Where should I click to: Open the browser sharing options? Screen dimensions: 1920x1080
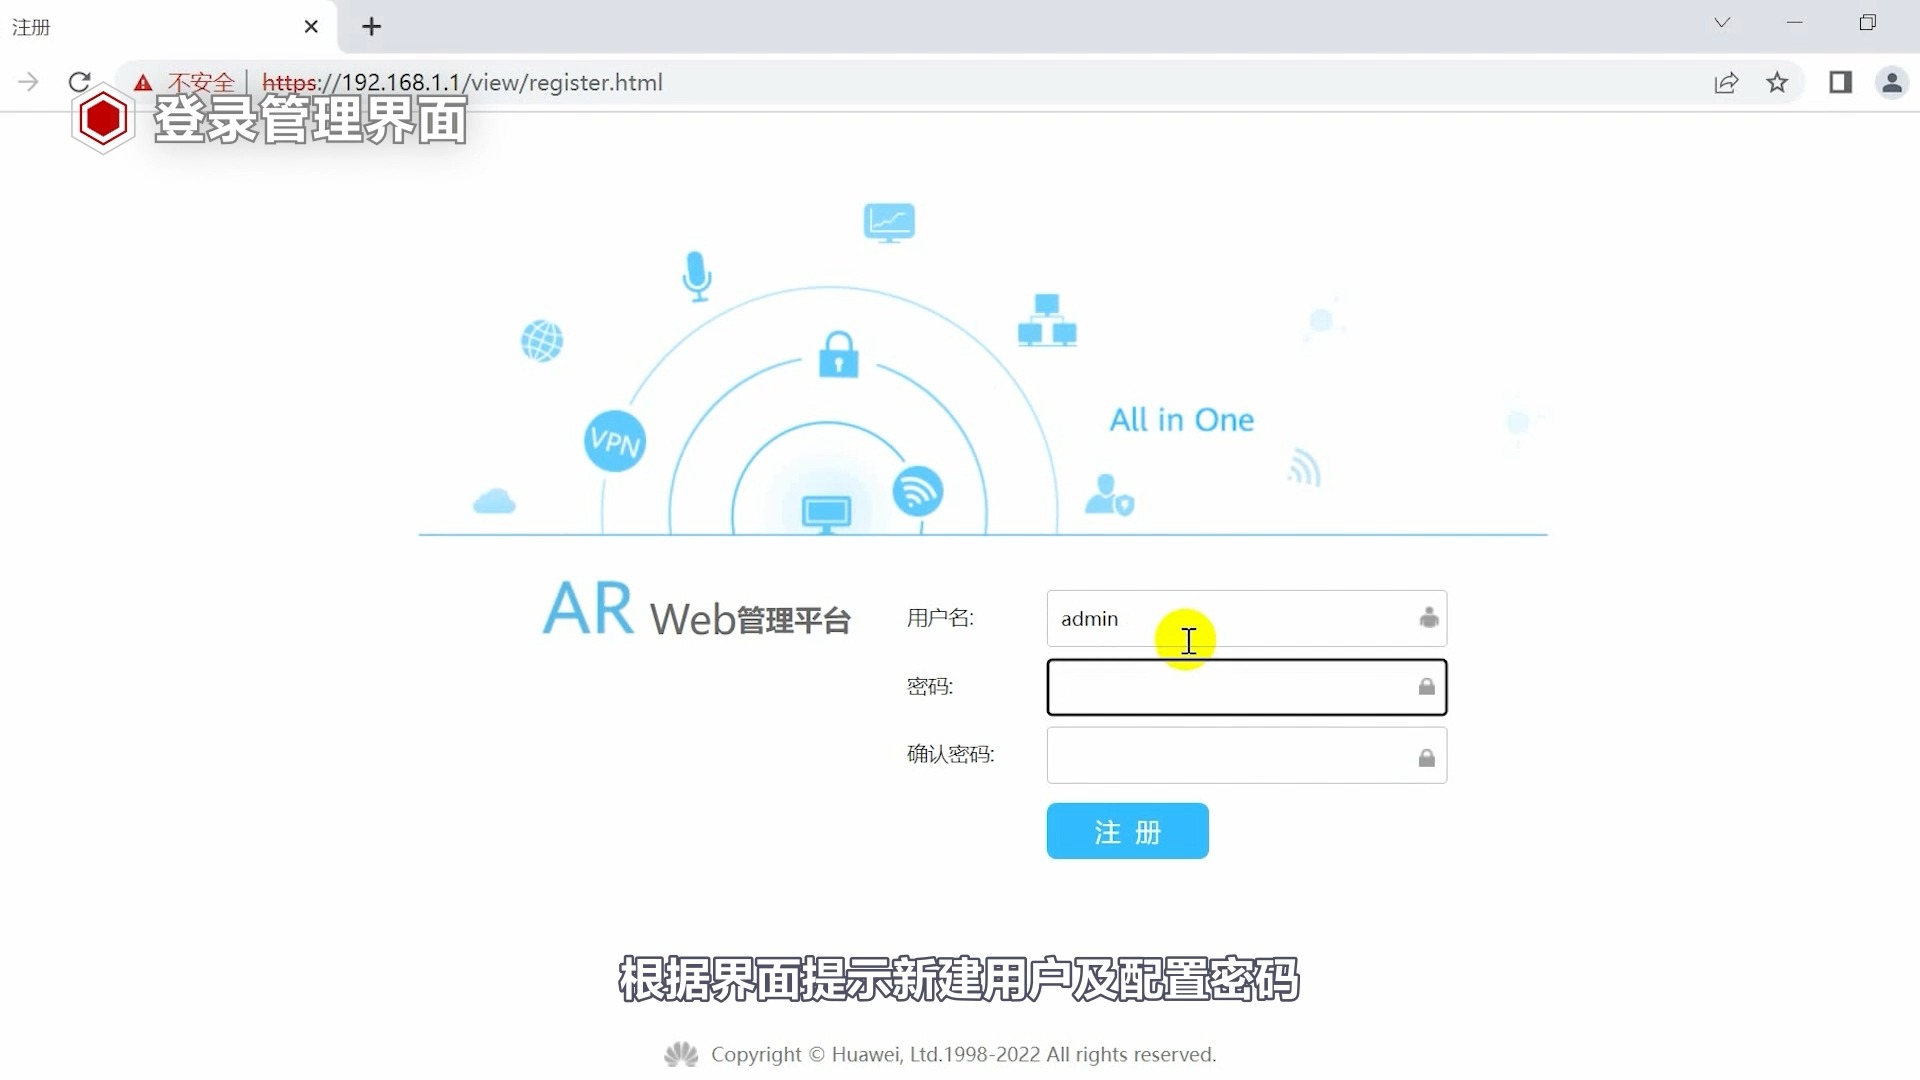(1727, 83)
